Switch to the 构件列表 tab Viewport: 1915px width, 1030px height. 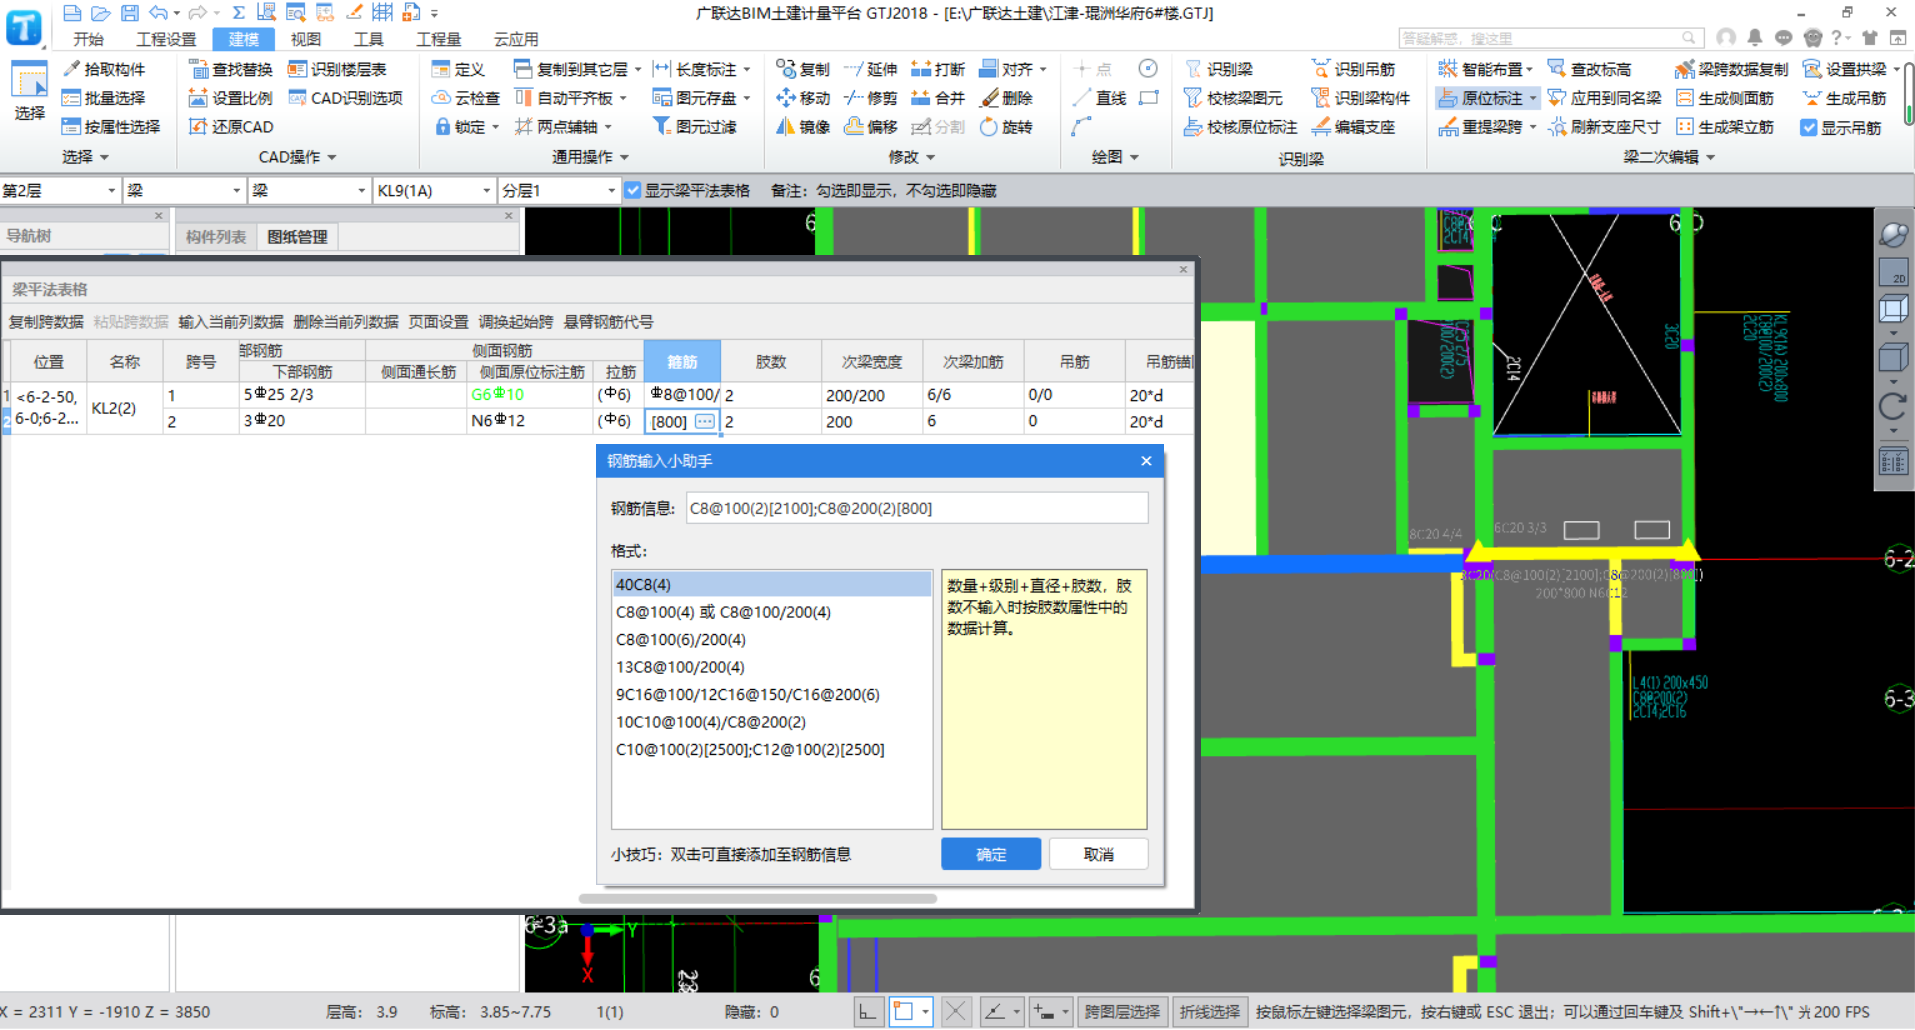(x=216, y=237)
